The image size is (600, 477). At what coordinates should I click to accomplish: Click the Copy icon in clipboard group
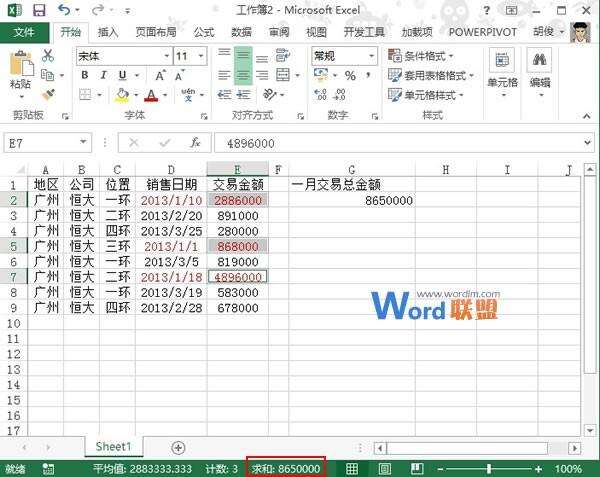point(48,75)
